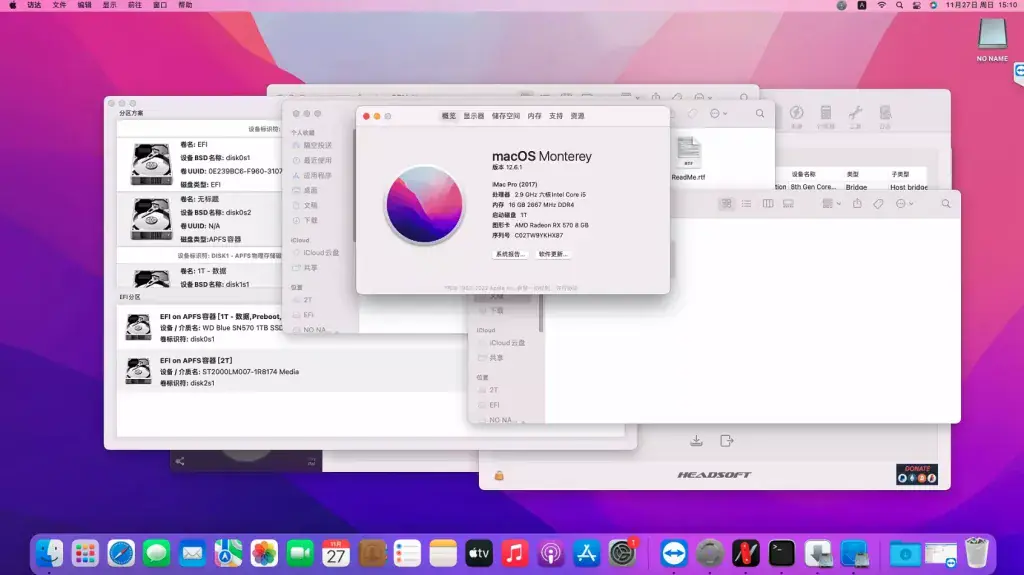Open Control Center in menu bar
Screen dimensions: 1024x575
(917, 5)
